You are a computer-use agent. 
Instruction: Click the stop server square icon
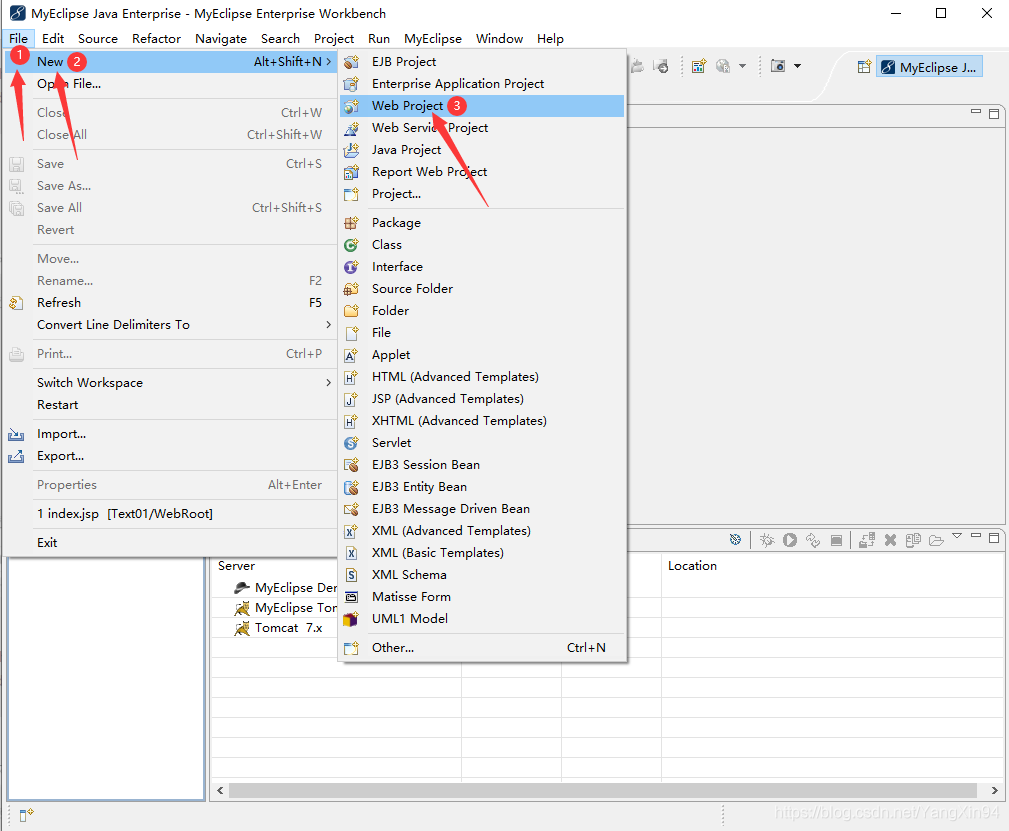click(837, 540)
